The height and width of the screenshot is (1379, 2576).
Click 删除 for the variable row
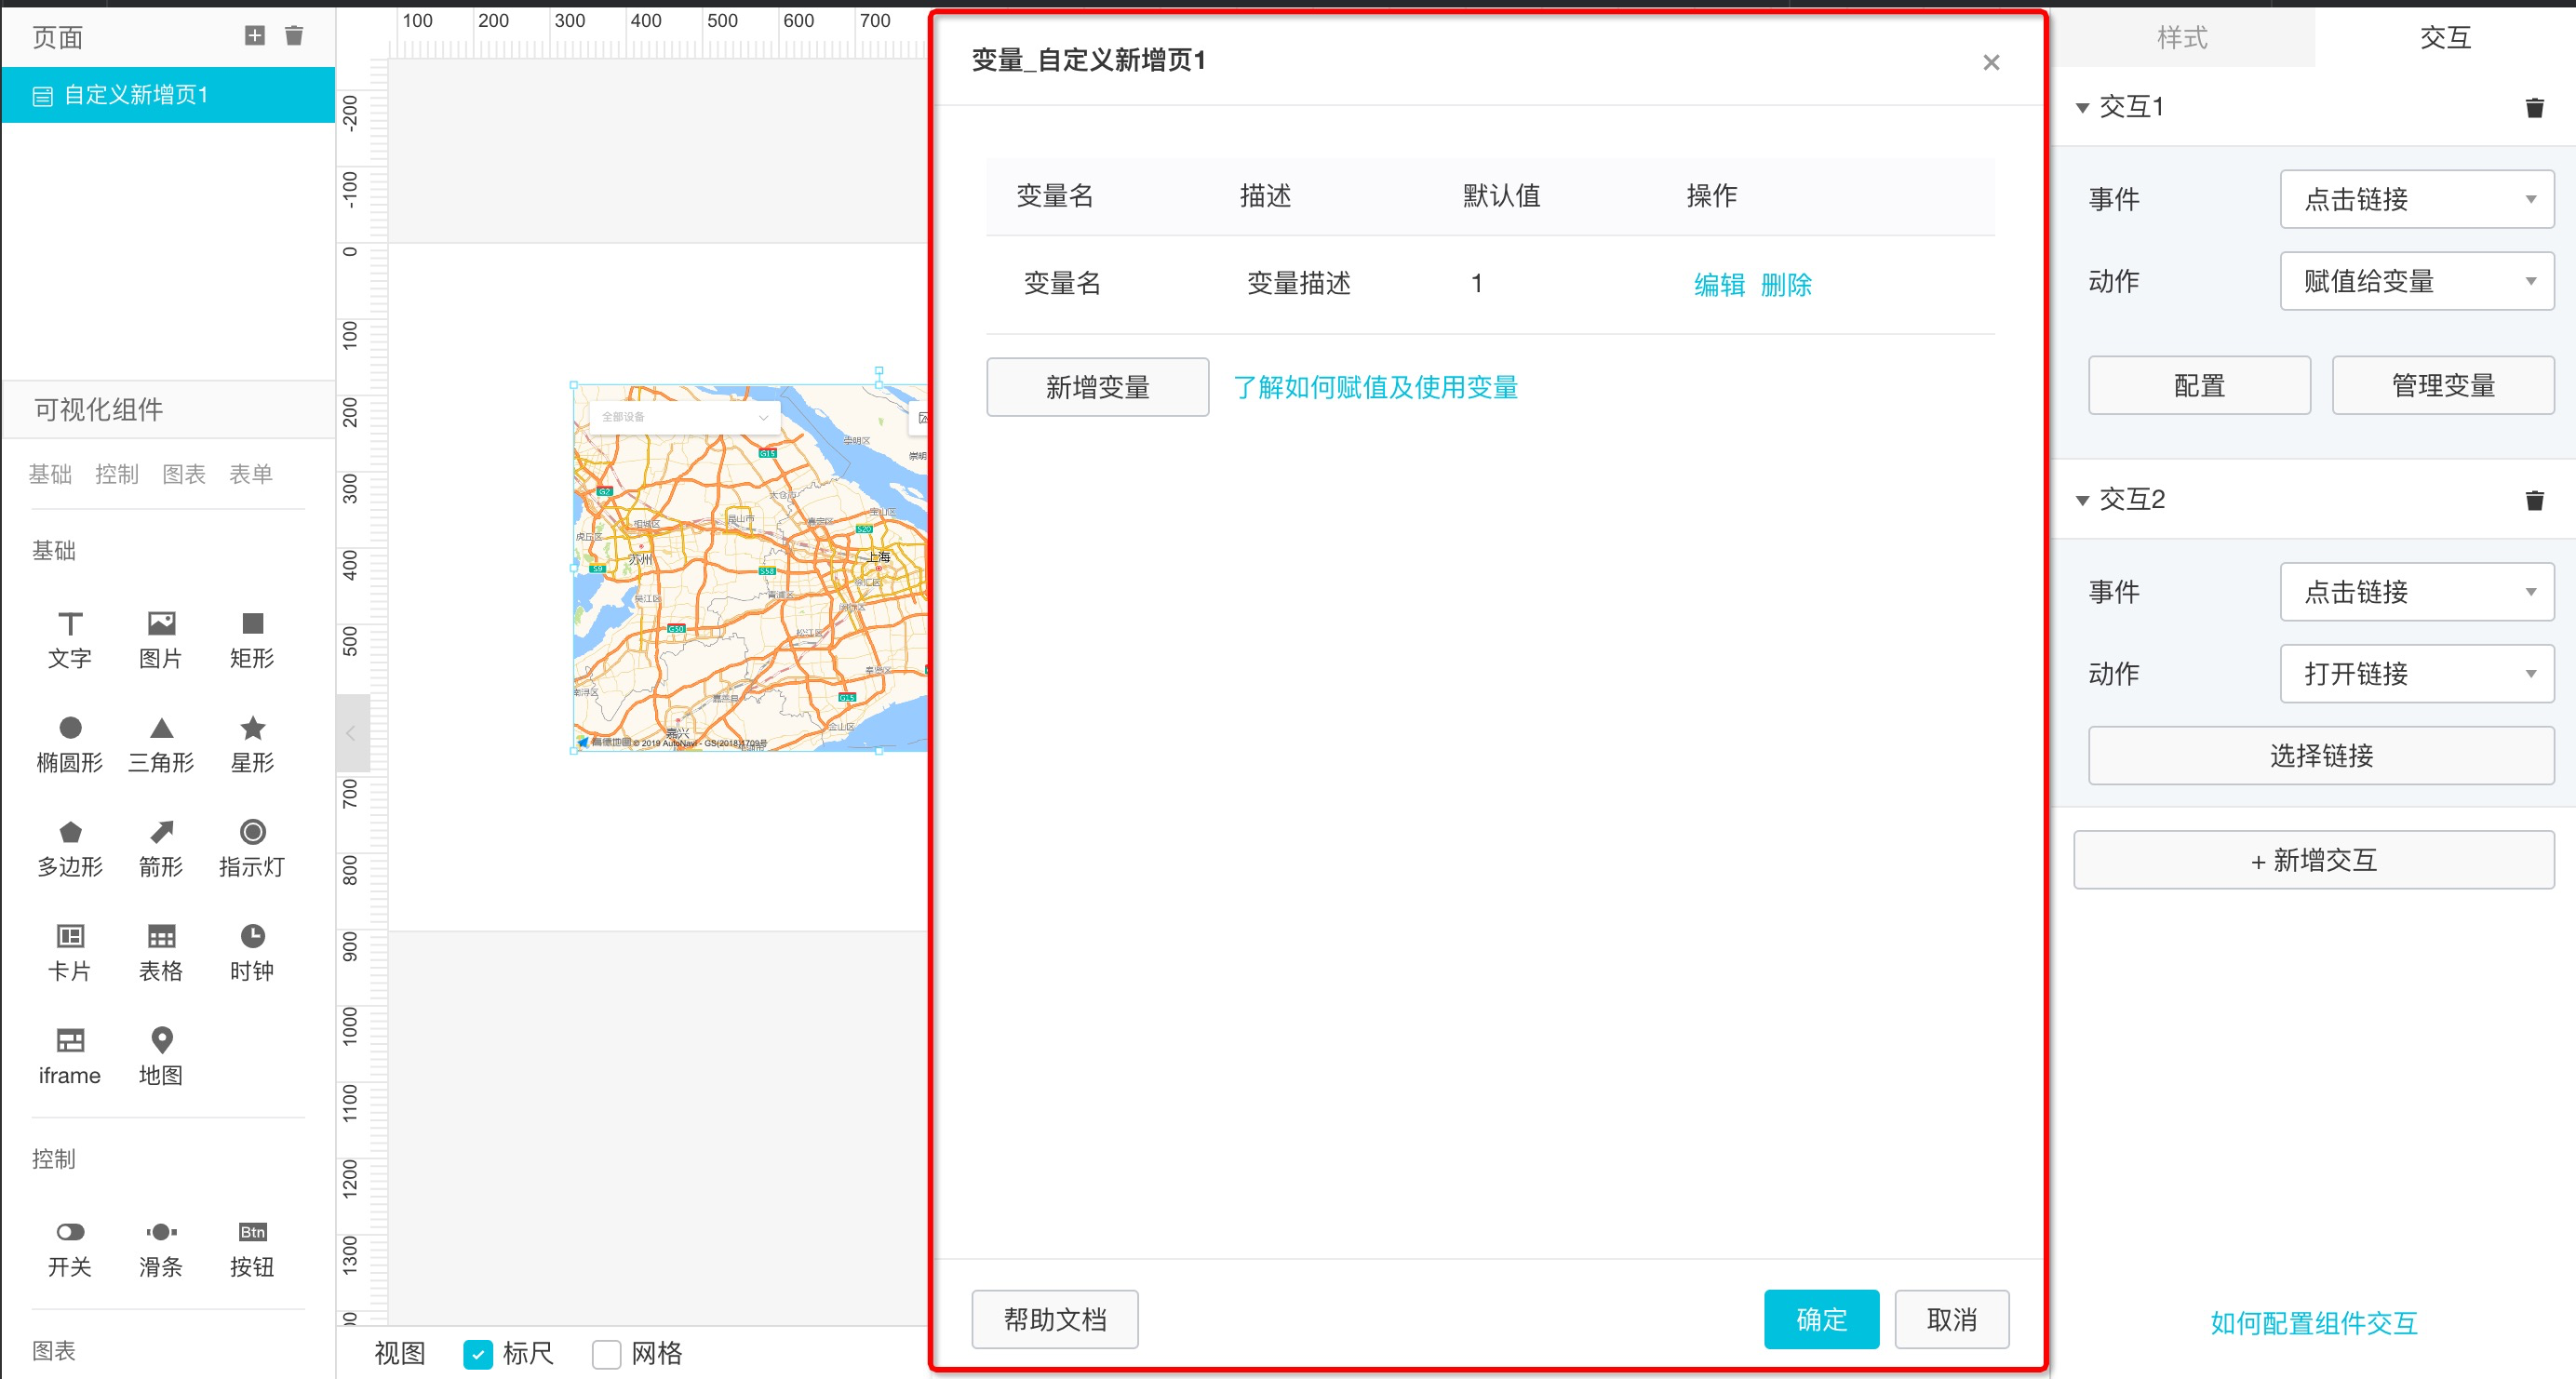pyautogui.click(x=1786, y=285)
